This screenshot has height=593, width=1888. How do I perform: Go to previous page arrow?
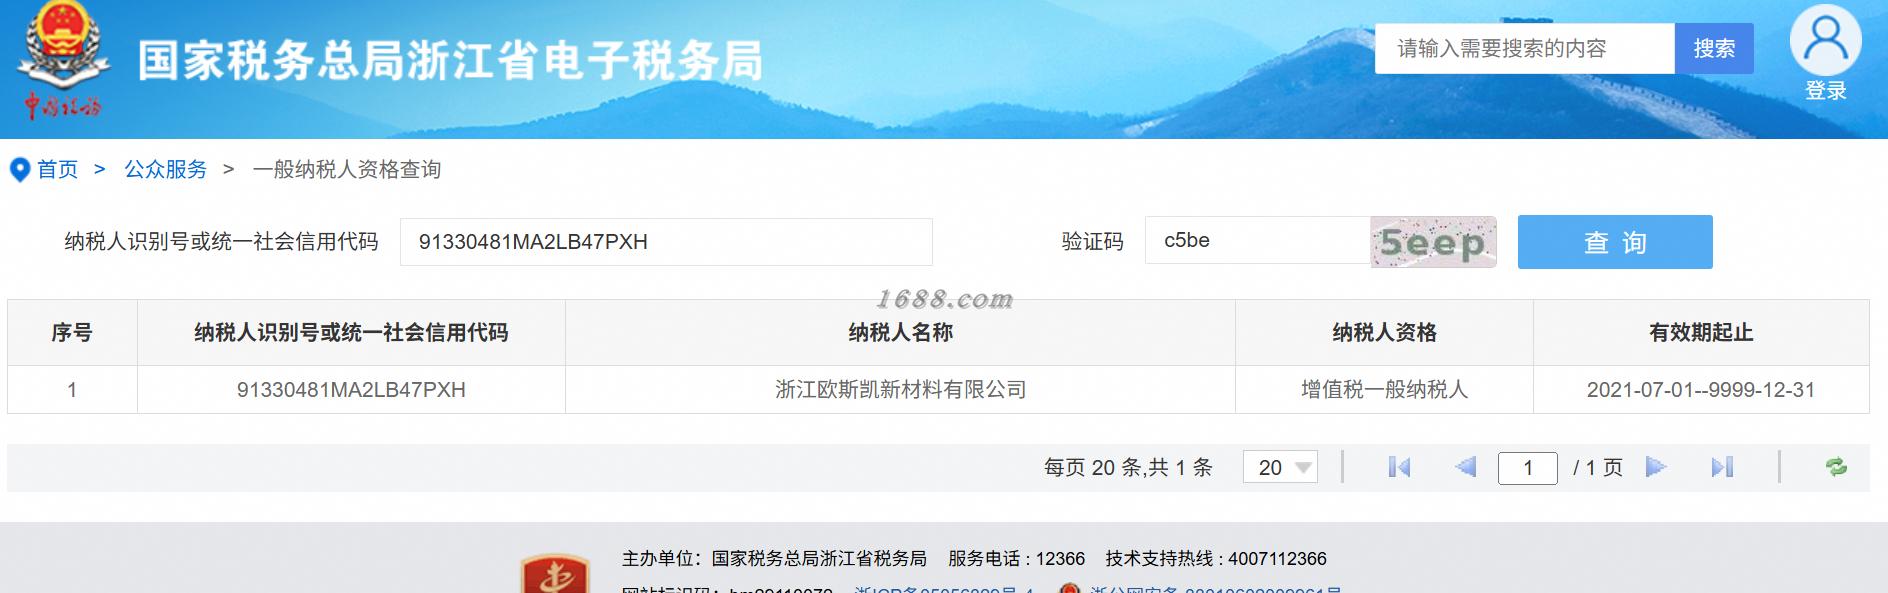1465,467
